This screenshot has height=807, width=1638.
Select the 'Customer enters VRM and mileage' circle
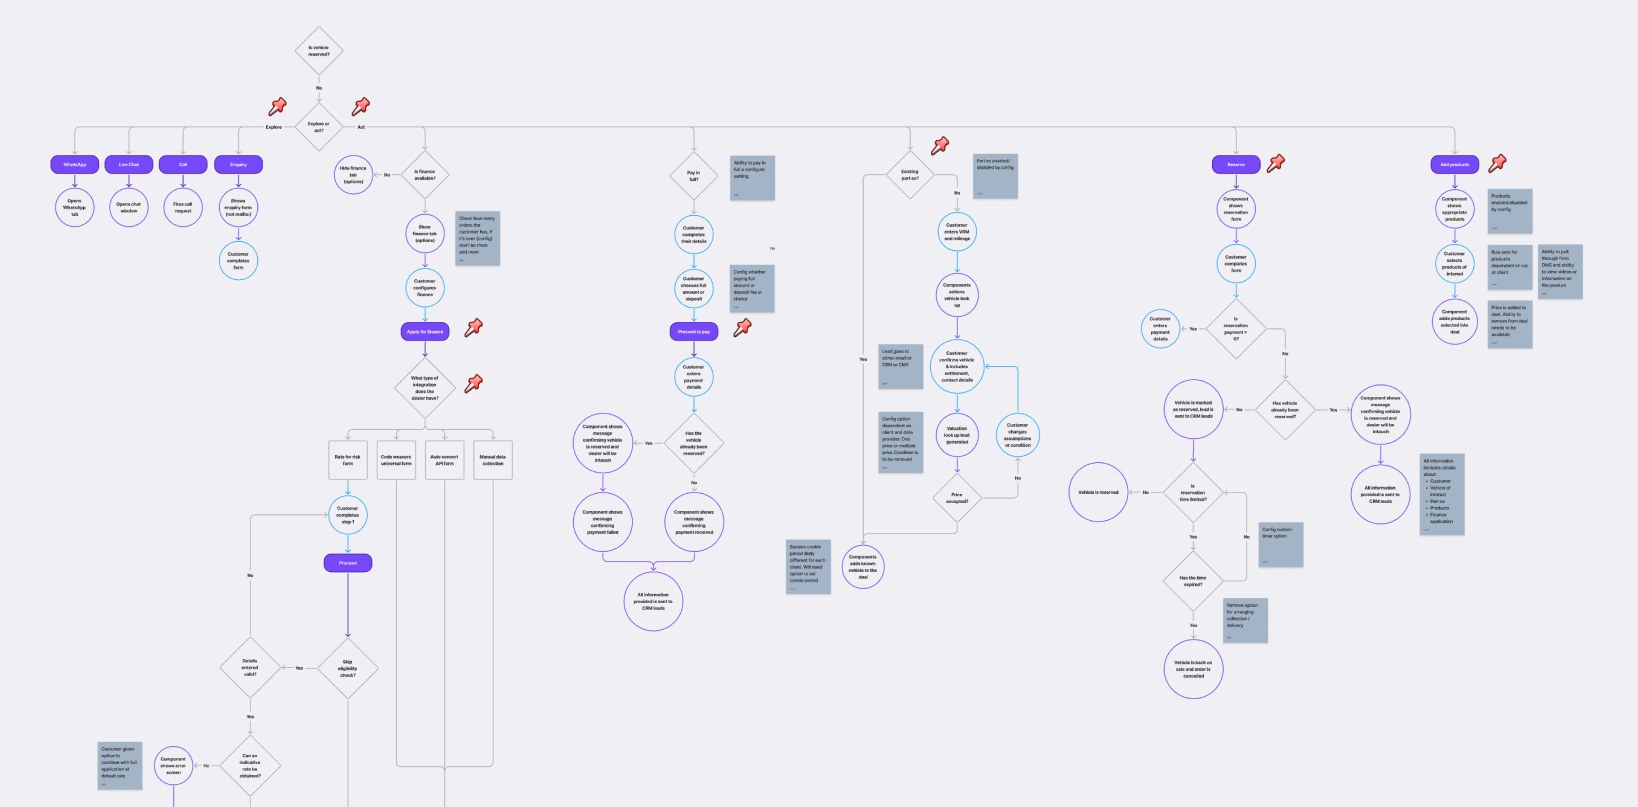tap(957, 232)
